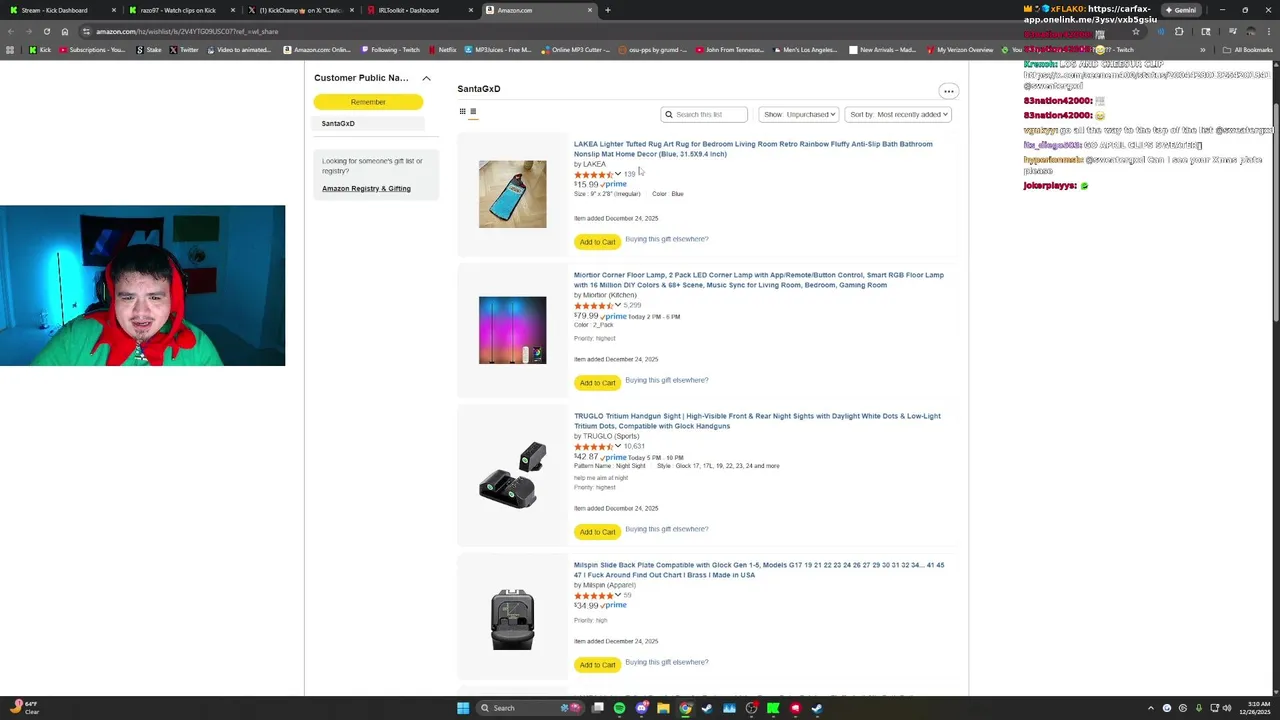
Task: Open File Explorer from the taskbar
Action: pos(663,708)
